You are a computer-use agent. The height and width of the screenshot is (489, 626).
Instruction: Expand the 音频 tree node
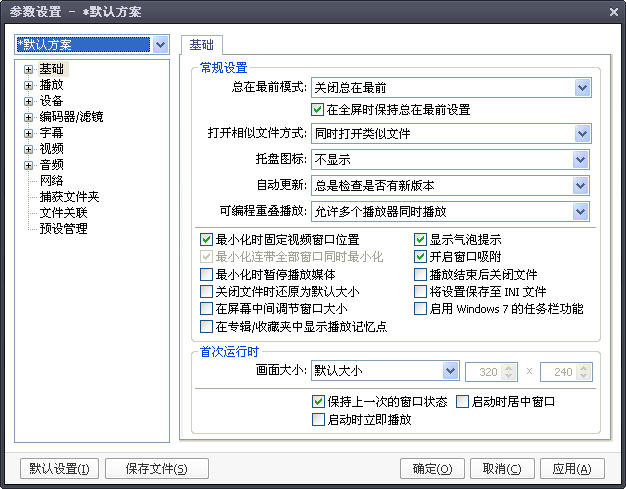click(x=29, y=165)
